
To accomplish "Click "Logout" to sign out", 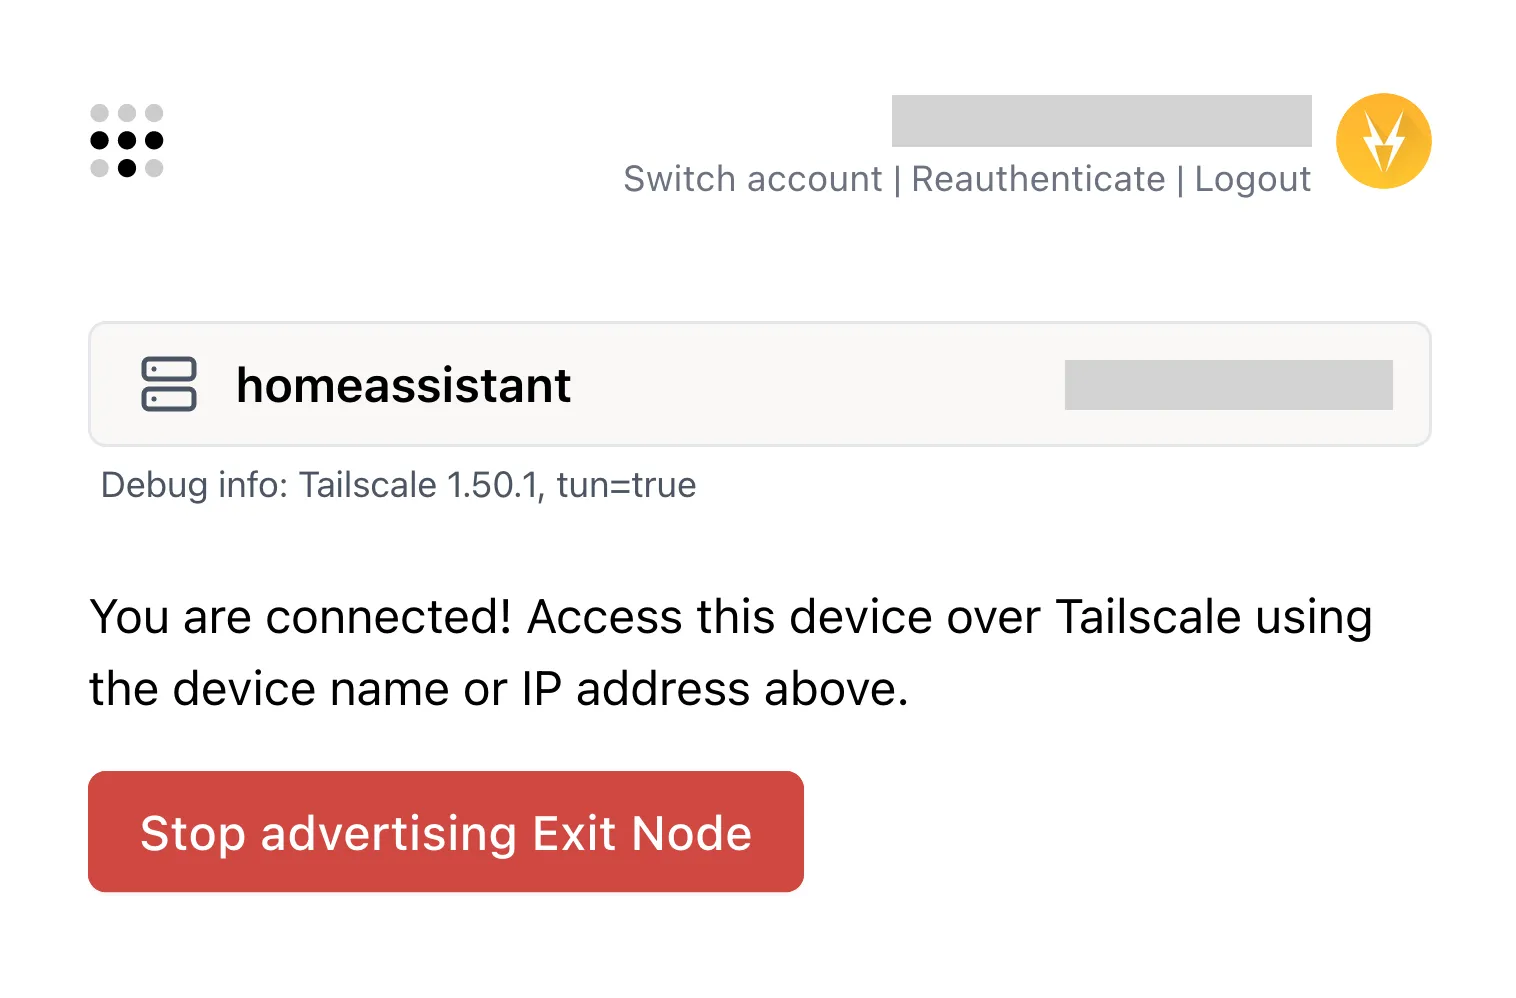I will (1253, 178).
